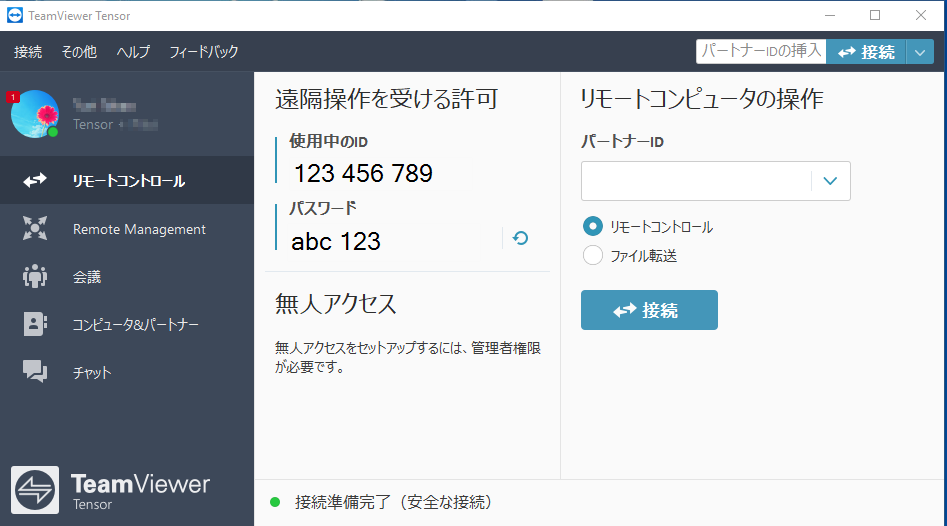Click the 無人アクセス heading
Screen dimensions: 947x526
click(x=336, y=304)
